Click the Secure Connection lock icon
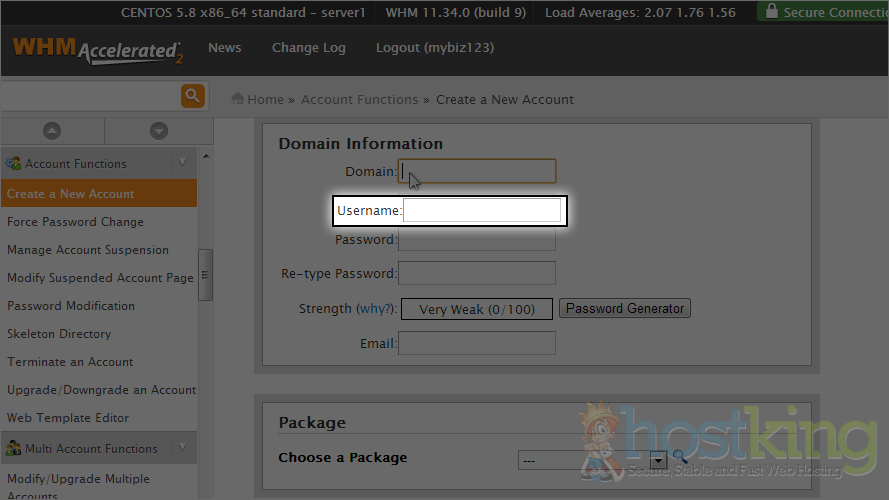 (x=770, y=12)
